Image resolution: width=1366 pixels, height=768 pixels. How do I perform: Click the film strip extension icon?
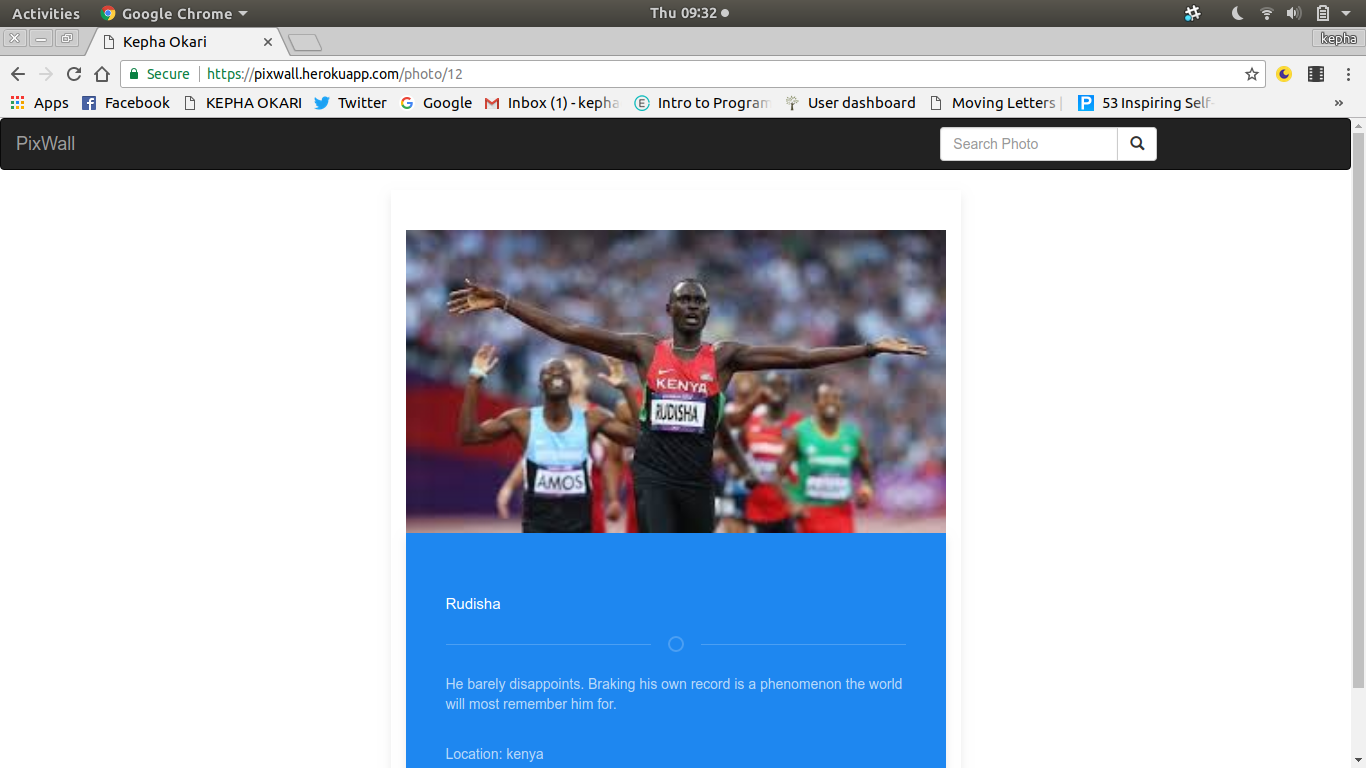click(1316, 74)
